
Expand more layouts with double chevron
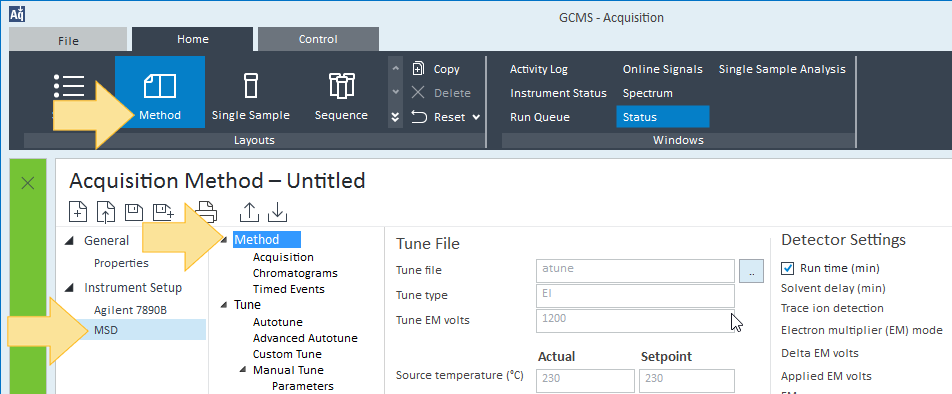[x=395, y=117]
